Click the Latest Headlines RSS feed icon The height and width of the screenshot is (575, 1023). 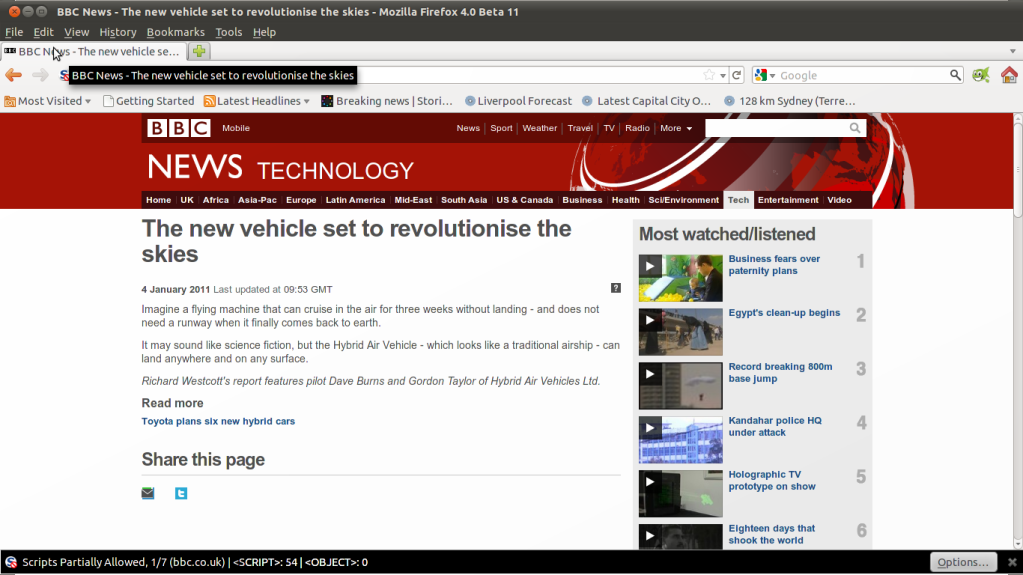209,101
